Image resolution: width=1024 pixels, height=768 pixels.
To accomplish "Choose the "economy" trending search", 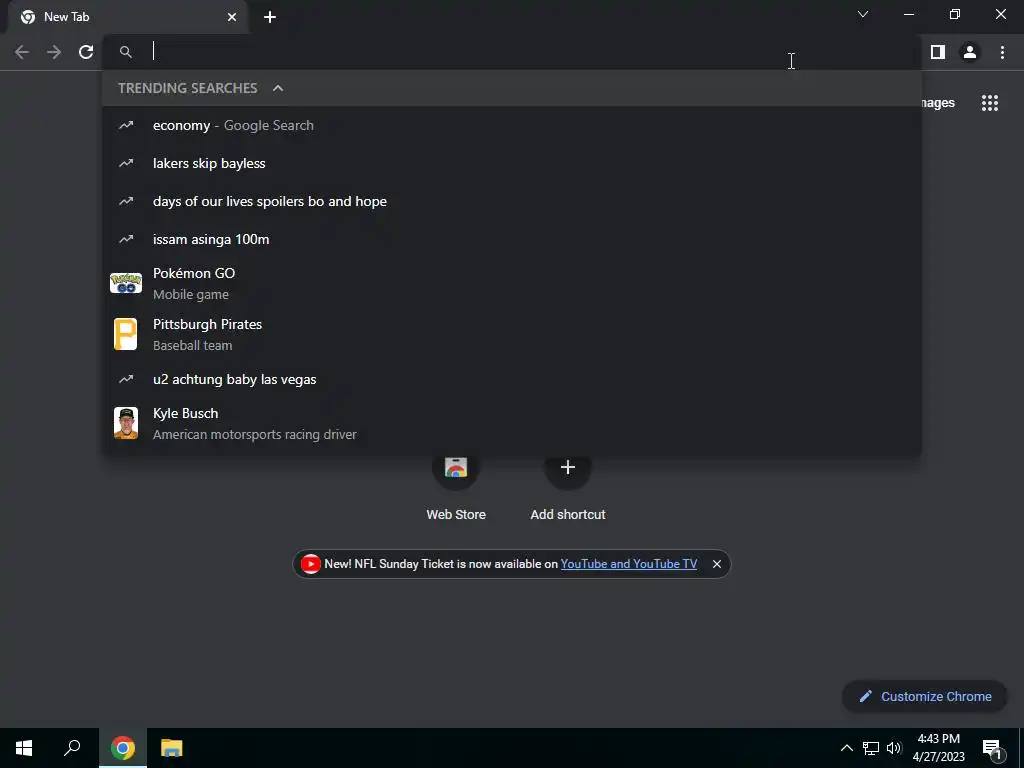I will (x=512, y=125).
